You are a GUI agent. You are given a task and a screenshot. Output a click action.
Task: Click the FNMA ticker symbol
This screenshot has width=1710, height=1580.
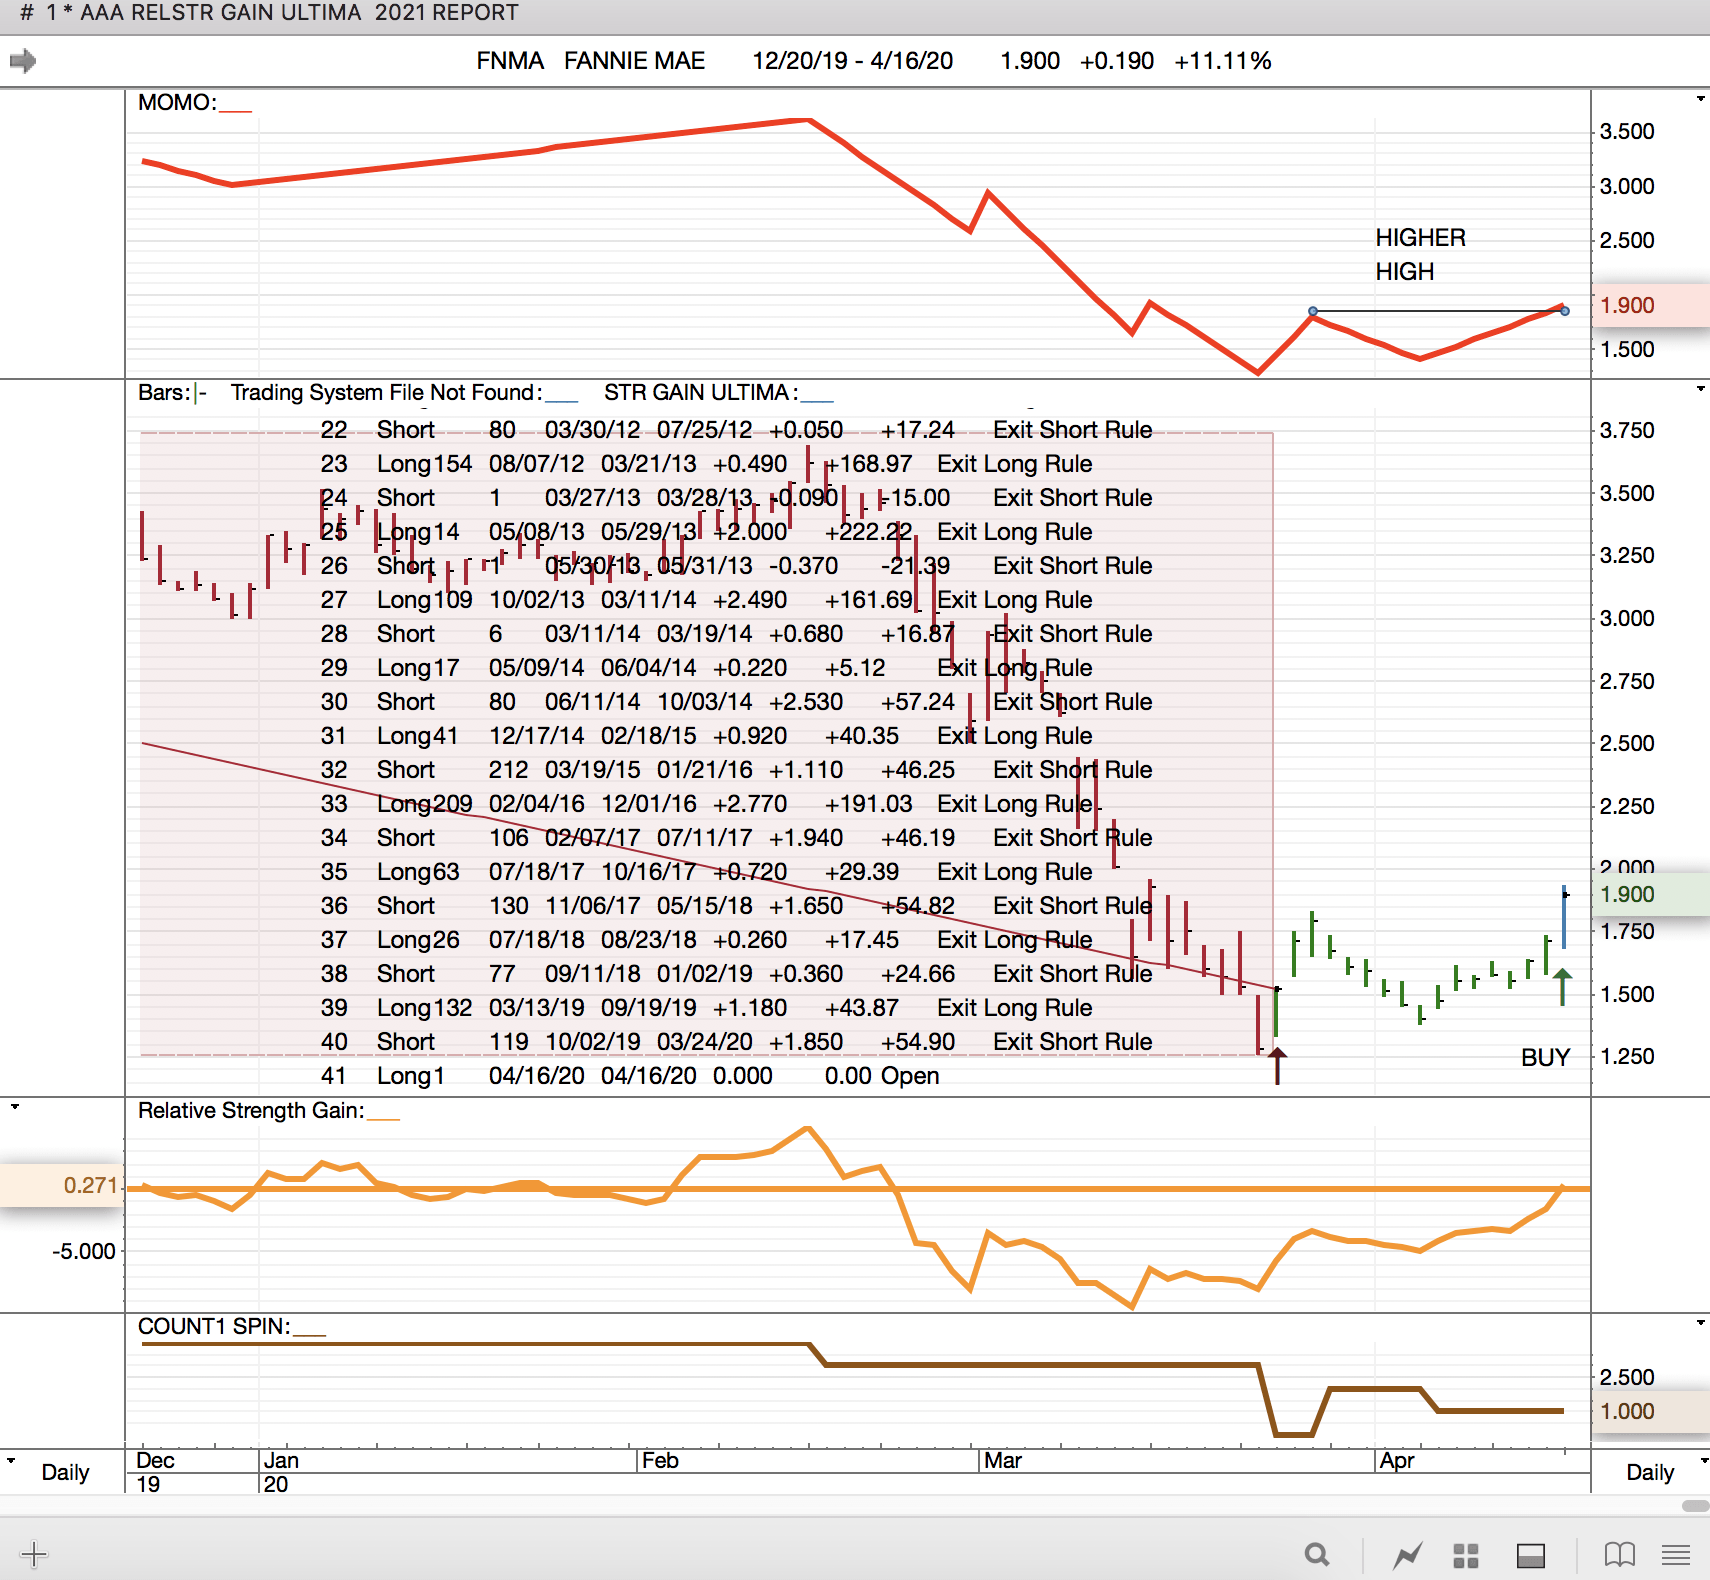[510, 61]
